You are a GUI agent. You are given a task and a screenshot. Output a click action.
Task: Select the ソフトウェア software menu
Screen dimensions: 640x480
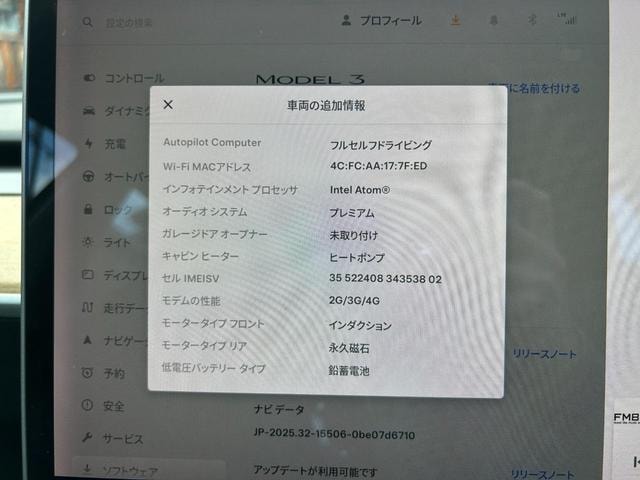click(x=130, y=471)
